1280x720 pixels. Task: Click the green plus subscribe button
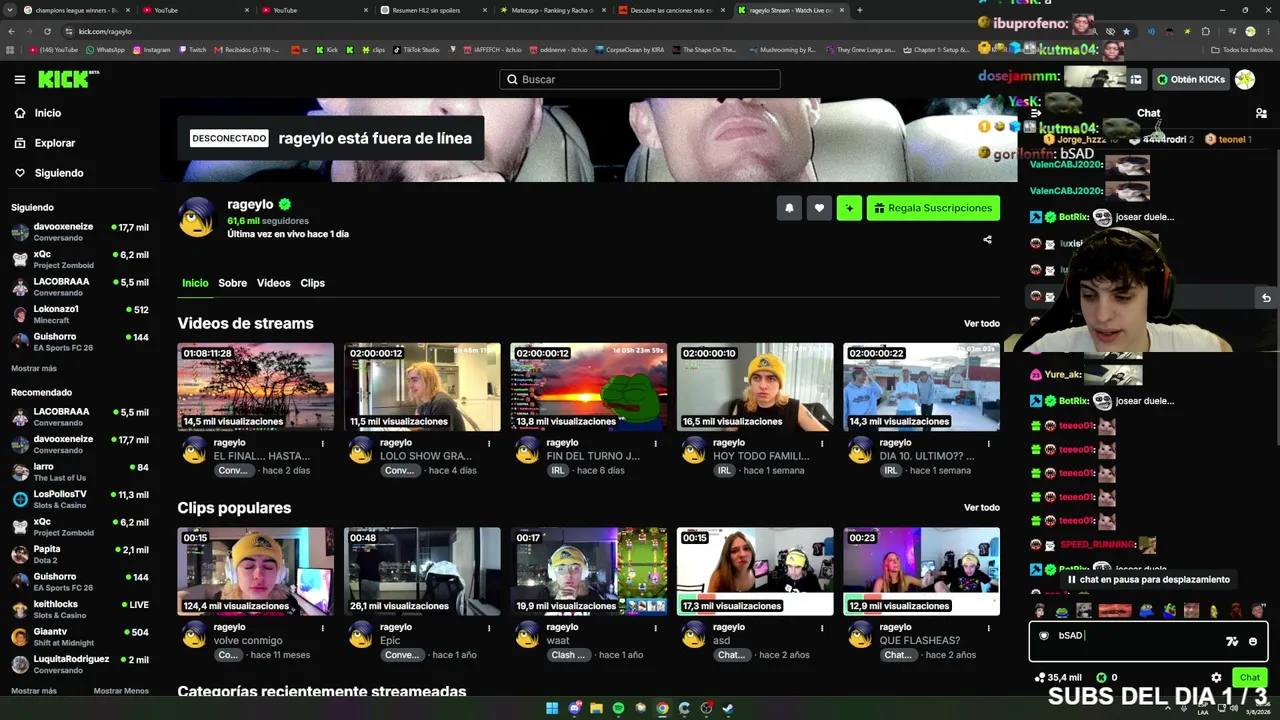(x=849, y=208)
